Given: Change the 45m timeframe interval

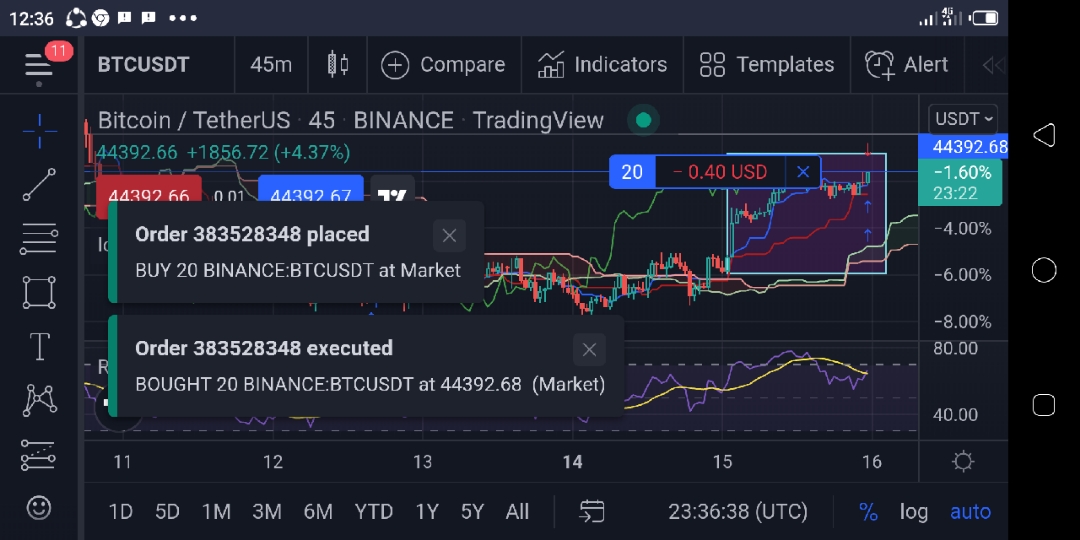Looking at the screenshot, I should coord(271,65).
